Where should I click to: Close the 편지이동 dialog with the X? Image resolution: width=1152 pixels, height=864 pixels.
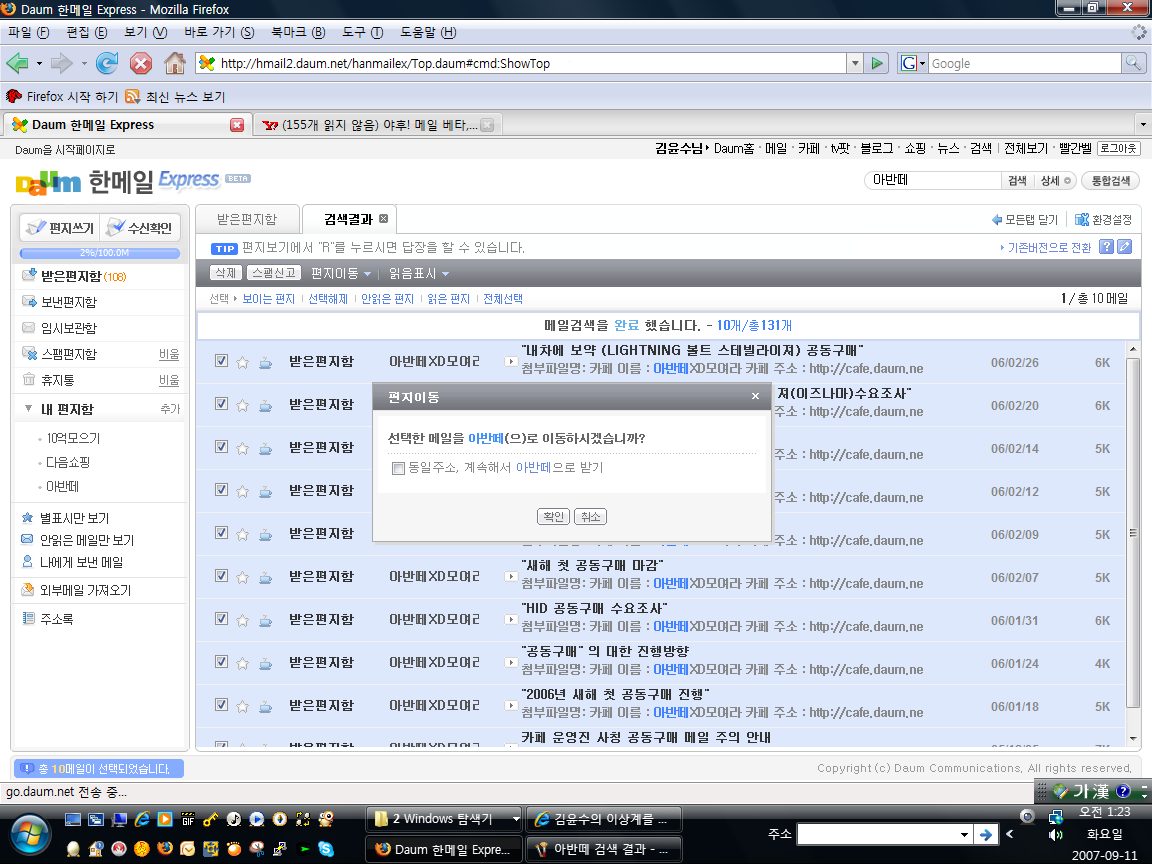click(755, 397)
